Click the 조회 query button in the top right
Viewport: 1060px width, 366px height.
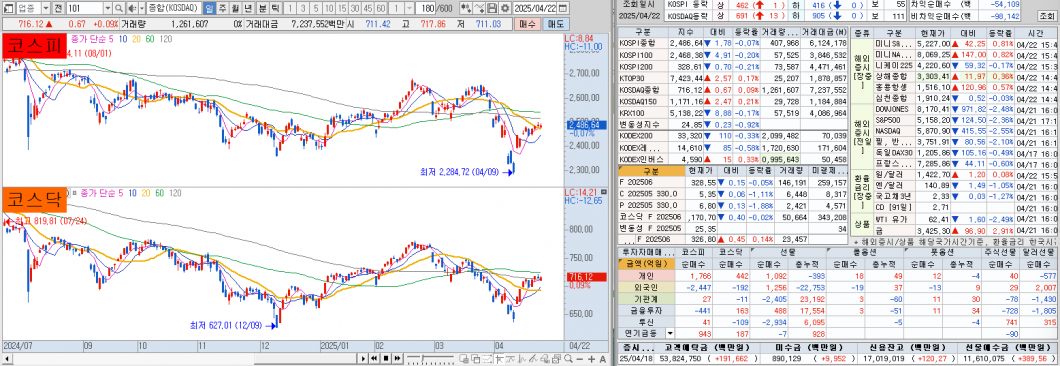pos(1048,16)
